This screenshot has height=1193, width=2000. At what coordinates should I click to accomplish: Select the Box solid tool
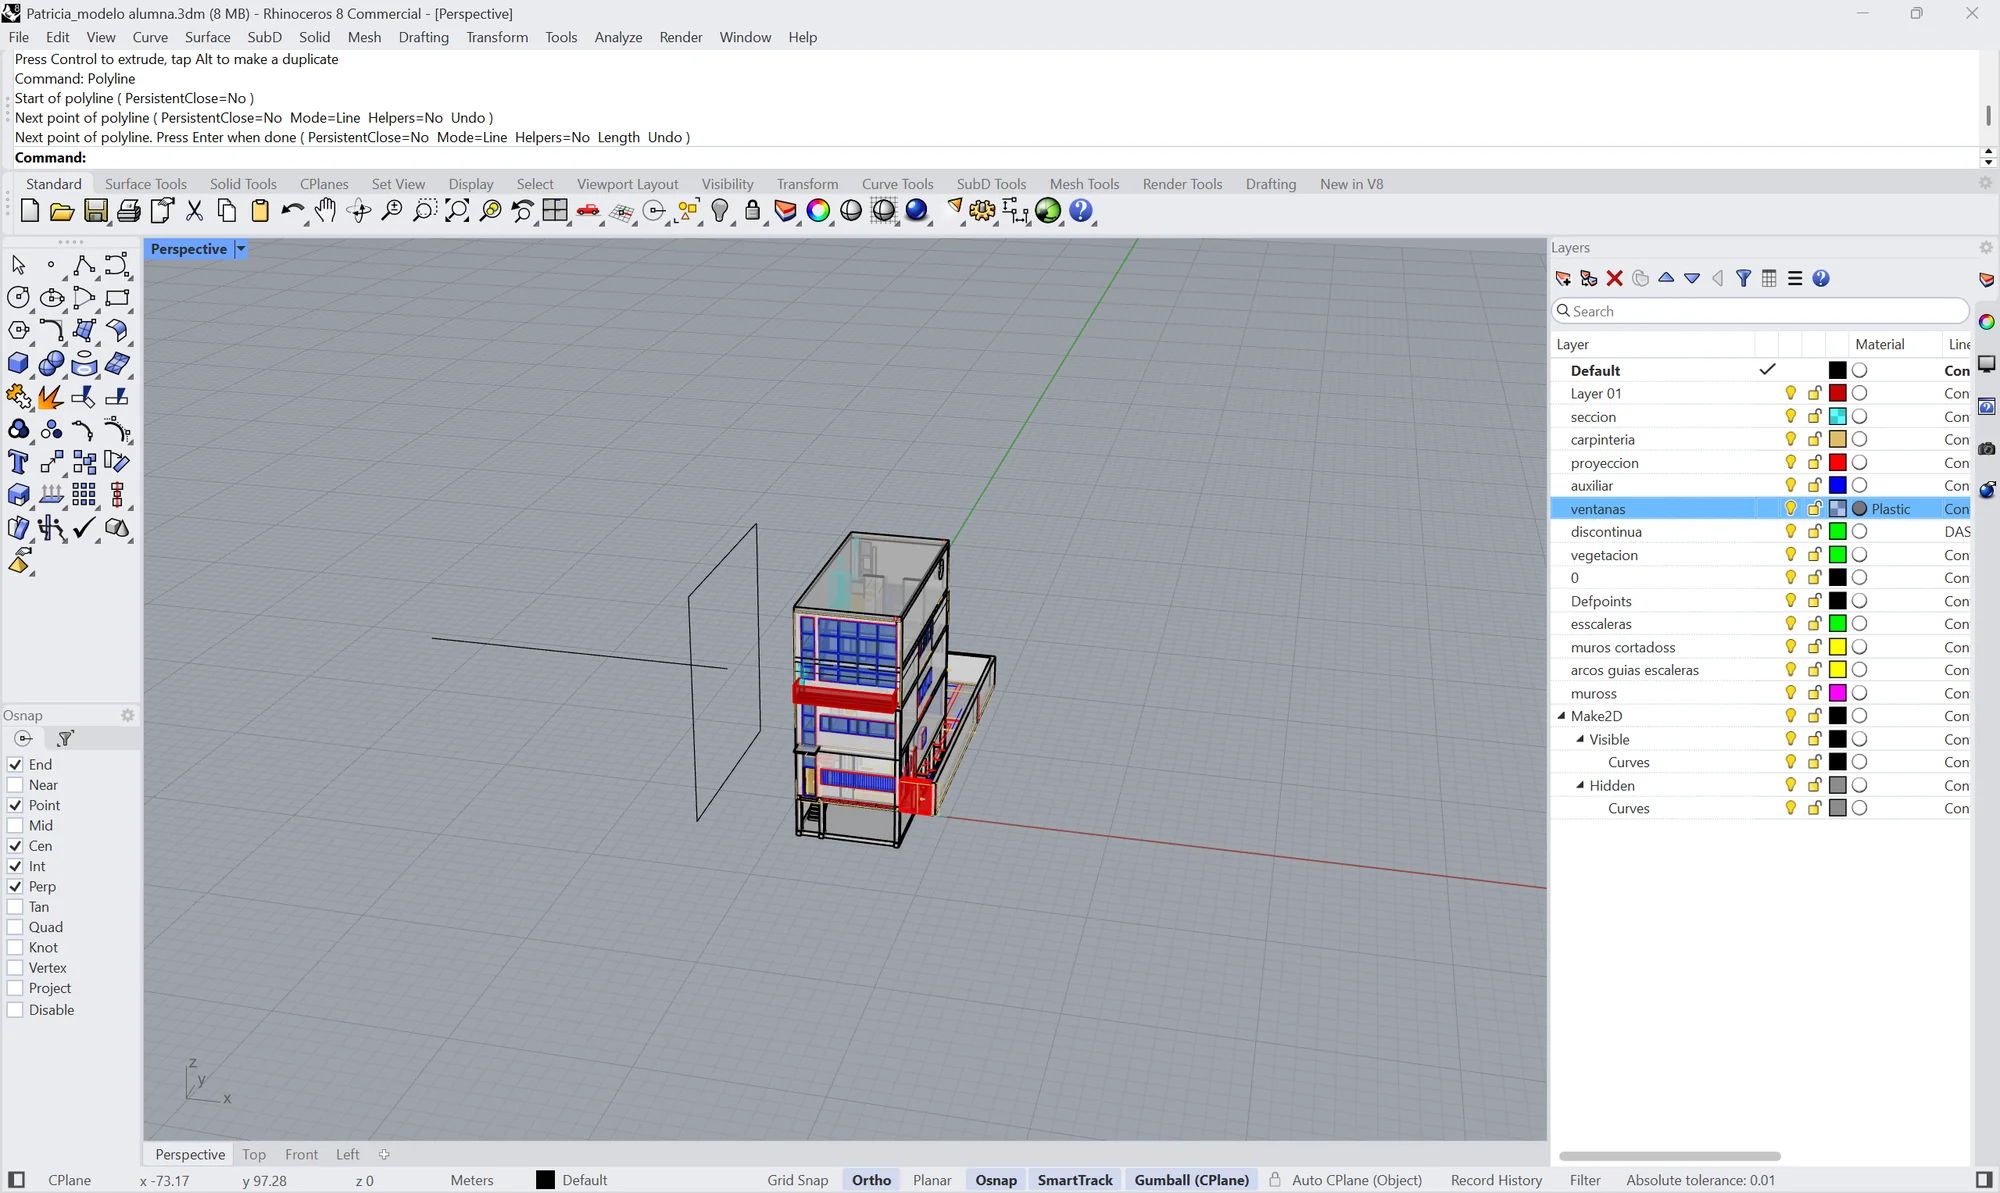point(18,363)
